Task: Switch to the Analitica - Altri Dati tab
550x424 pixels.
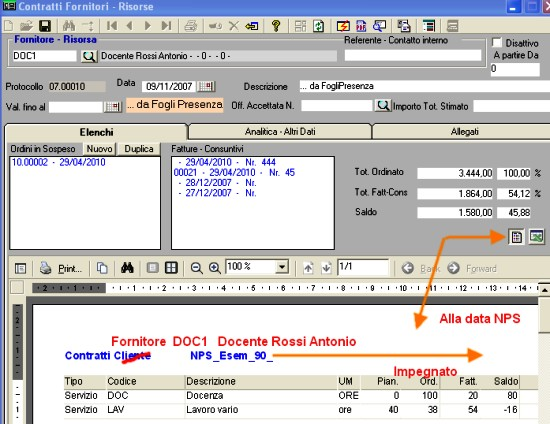Action: click(280, 132)
